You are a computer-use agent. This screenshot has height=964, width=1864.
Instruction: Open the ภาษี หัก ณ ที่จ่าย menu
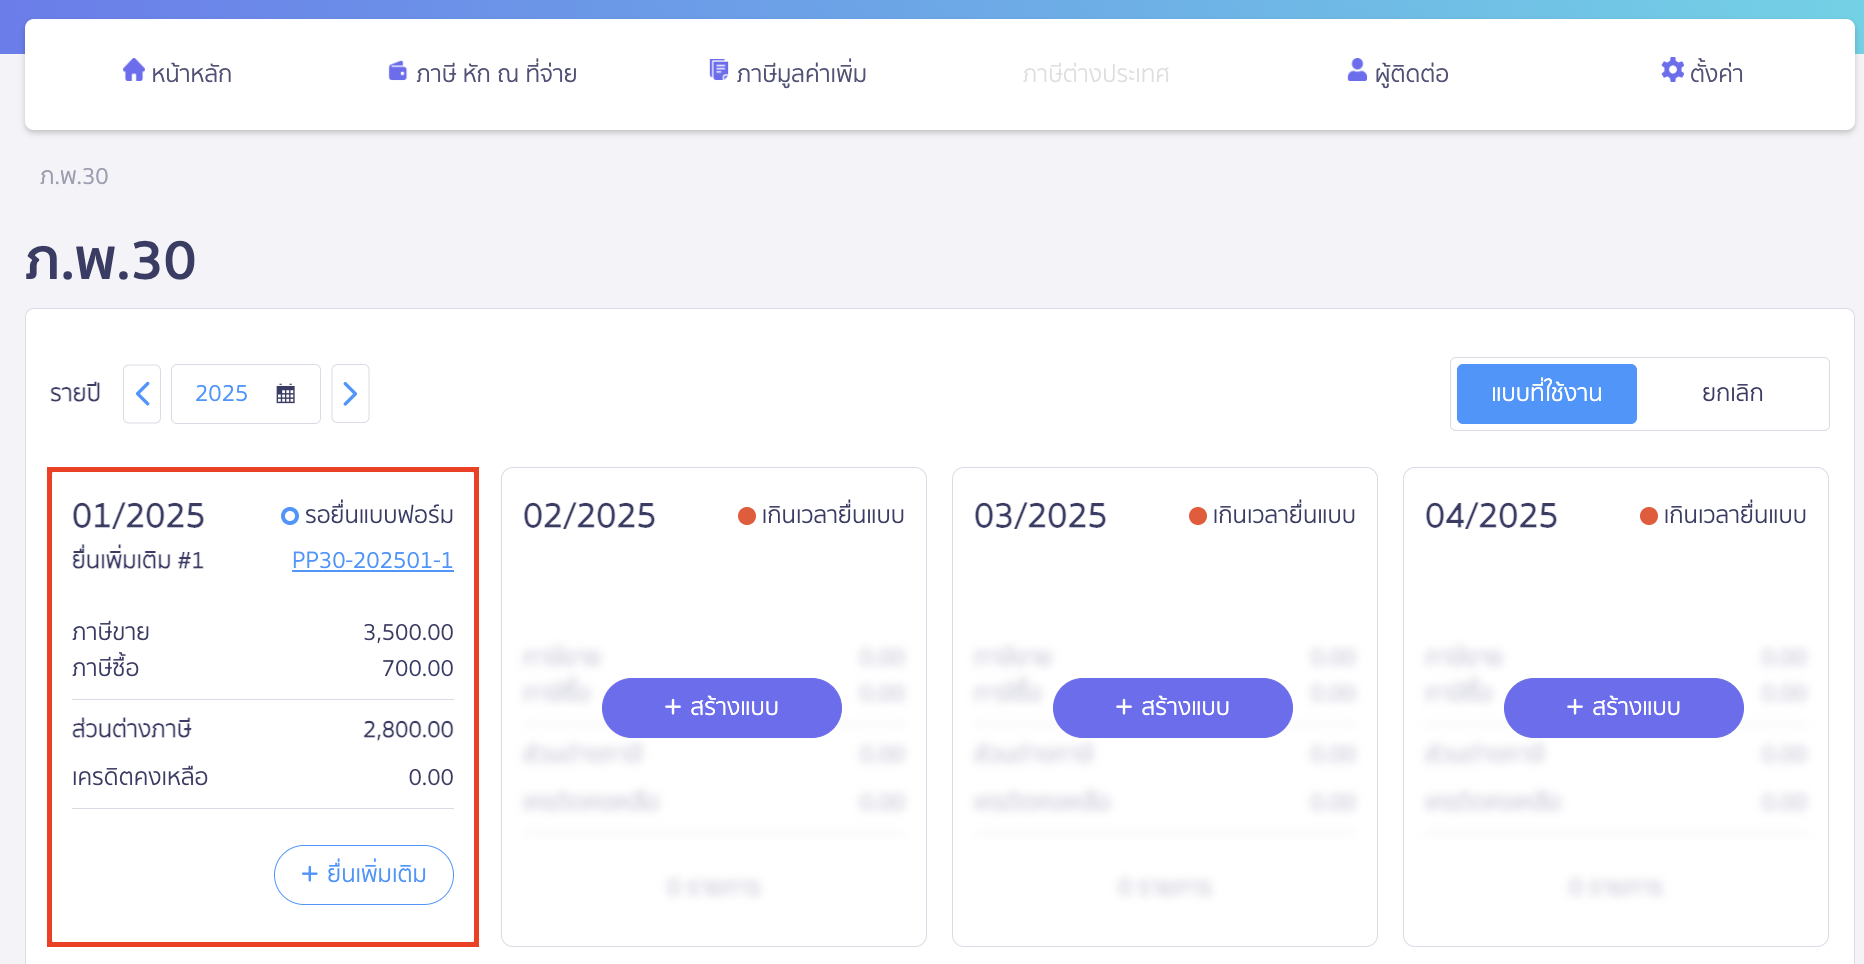click(496, 73)
